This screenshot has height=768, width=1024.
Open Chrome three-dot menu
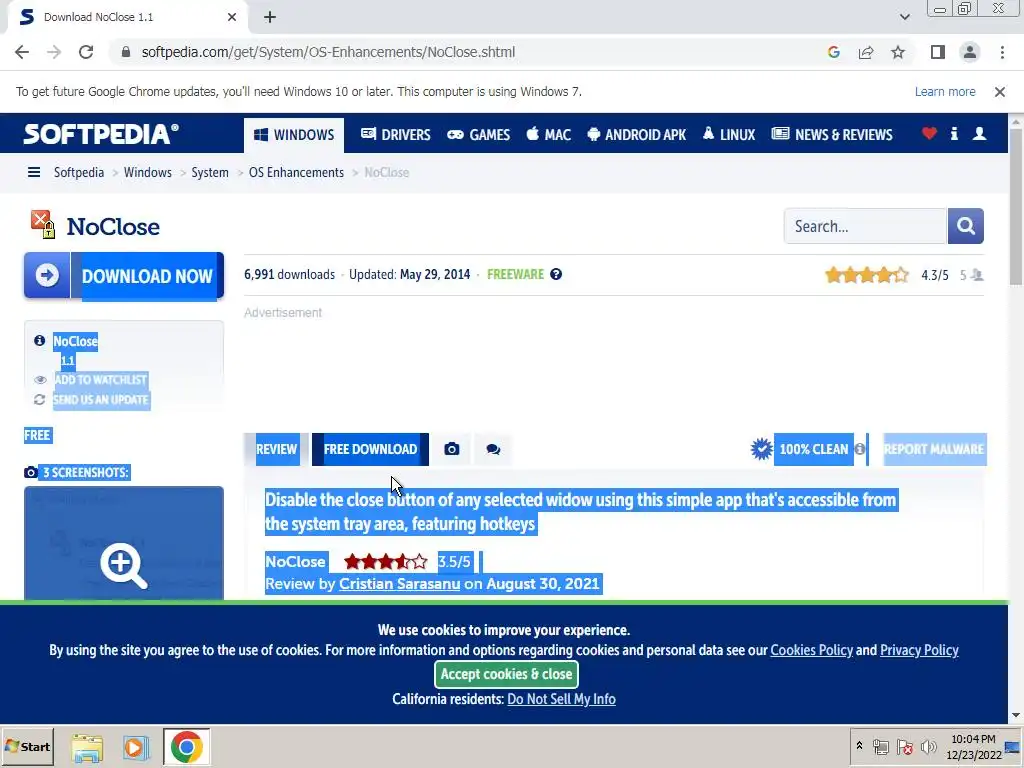pos(1002,52)
